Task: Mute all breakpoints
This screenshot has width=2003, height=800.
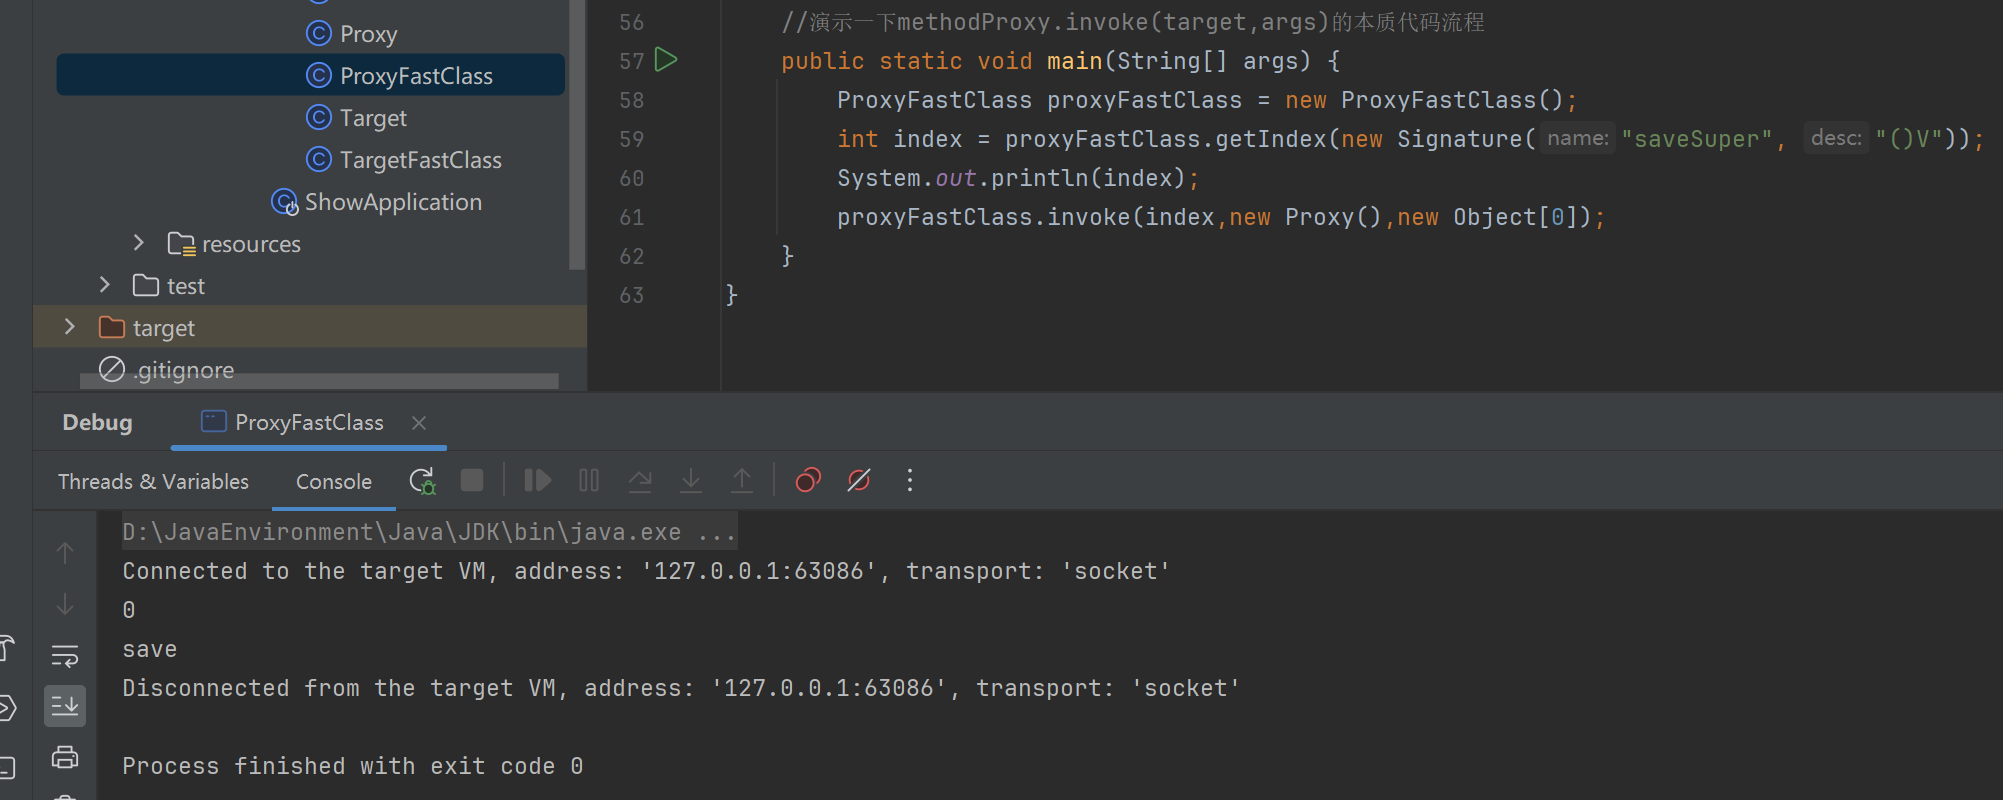Action: pos(859,481)
